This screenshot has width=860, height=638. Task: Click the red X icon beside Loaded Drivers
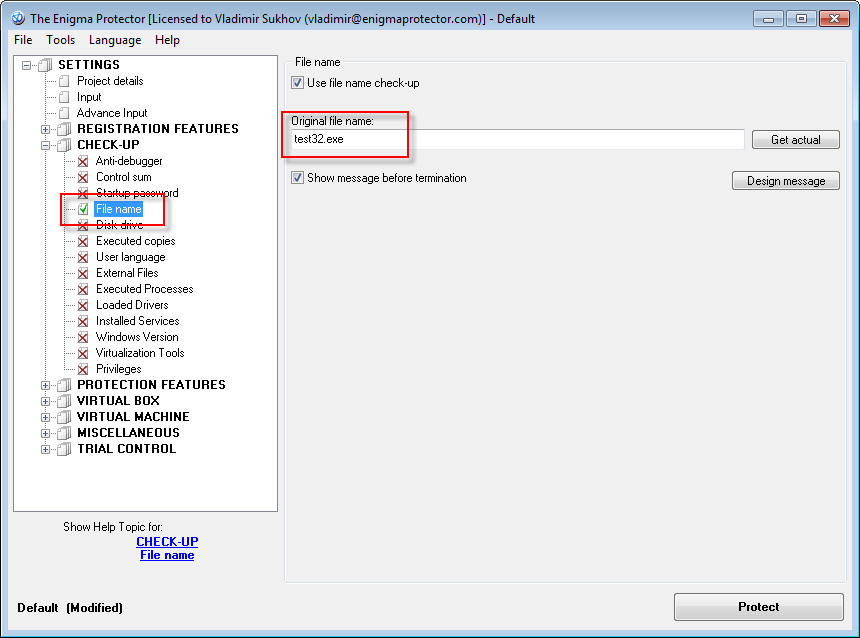[83, 305]
